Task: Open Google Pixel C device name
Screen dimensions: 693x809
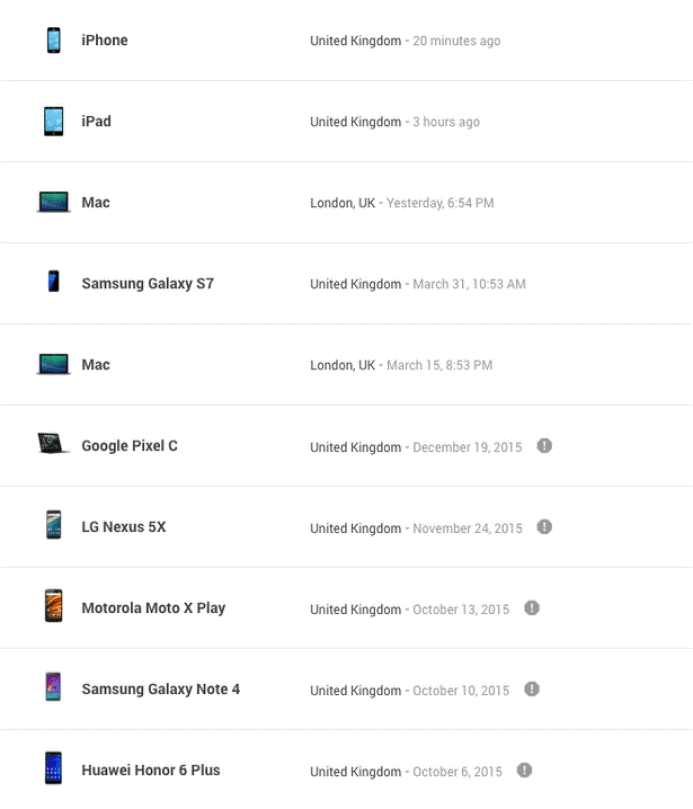Action: point(130,446)
